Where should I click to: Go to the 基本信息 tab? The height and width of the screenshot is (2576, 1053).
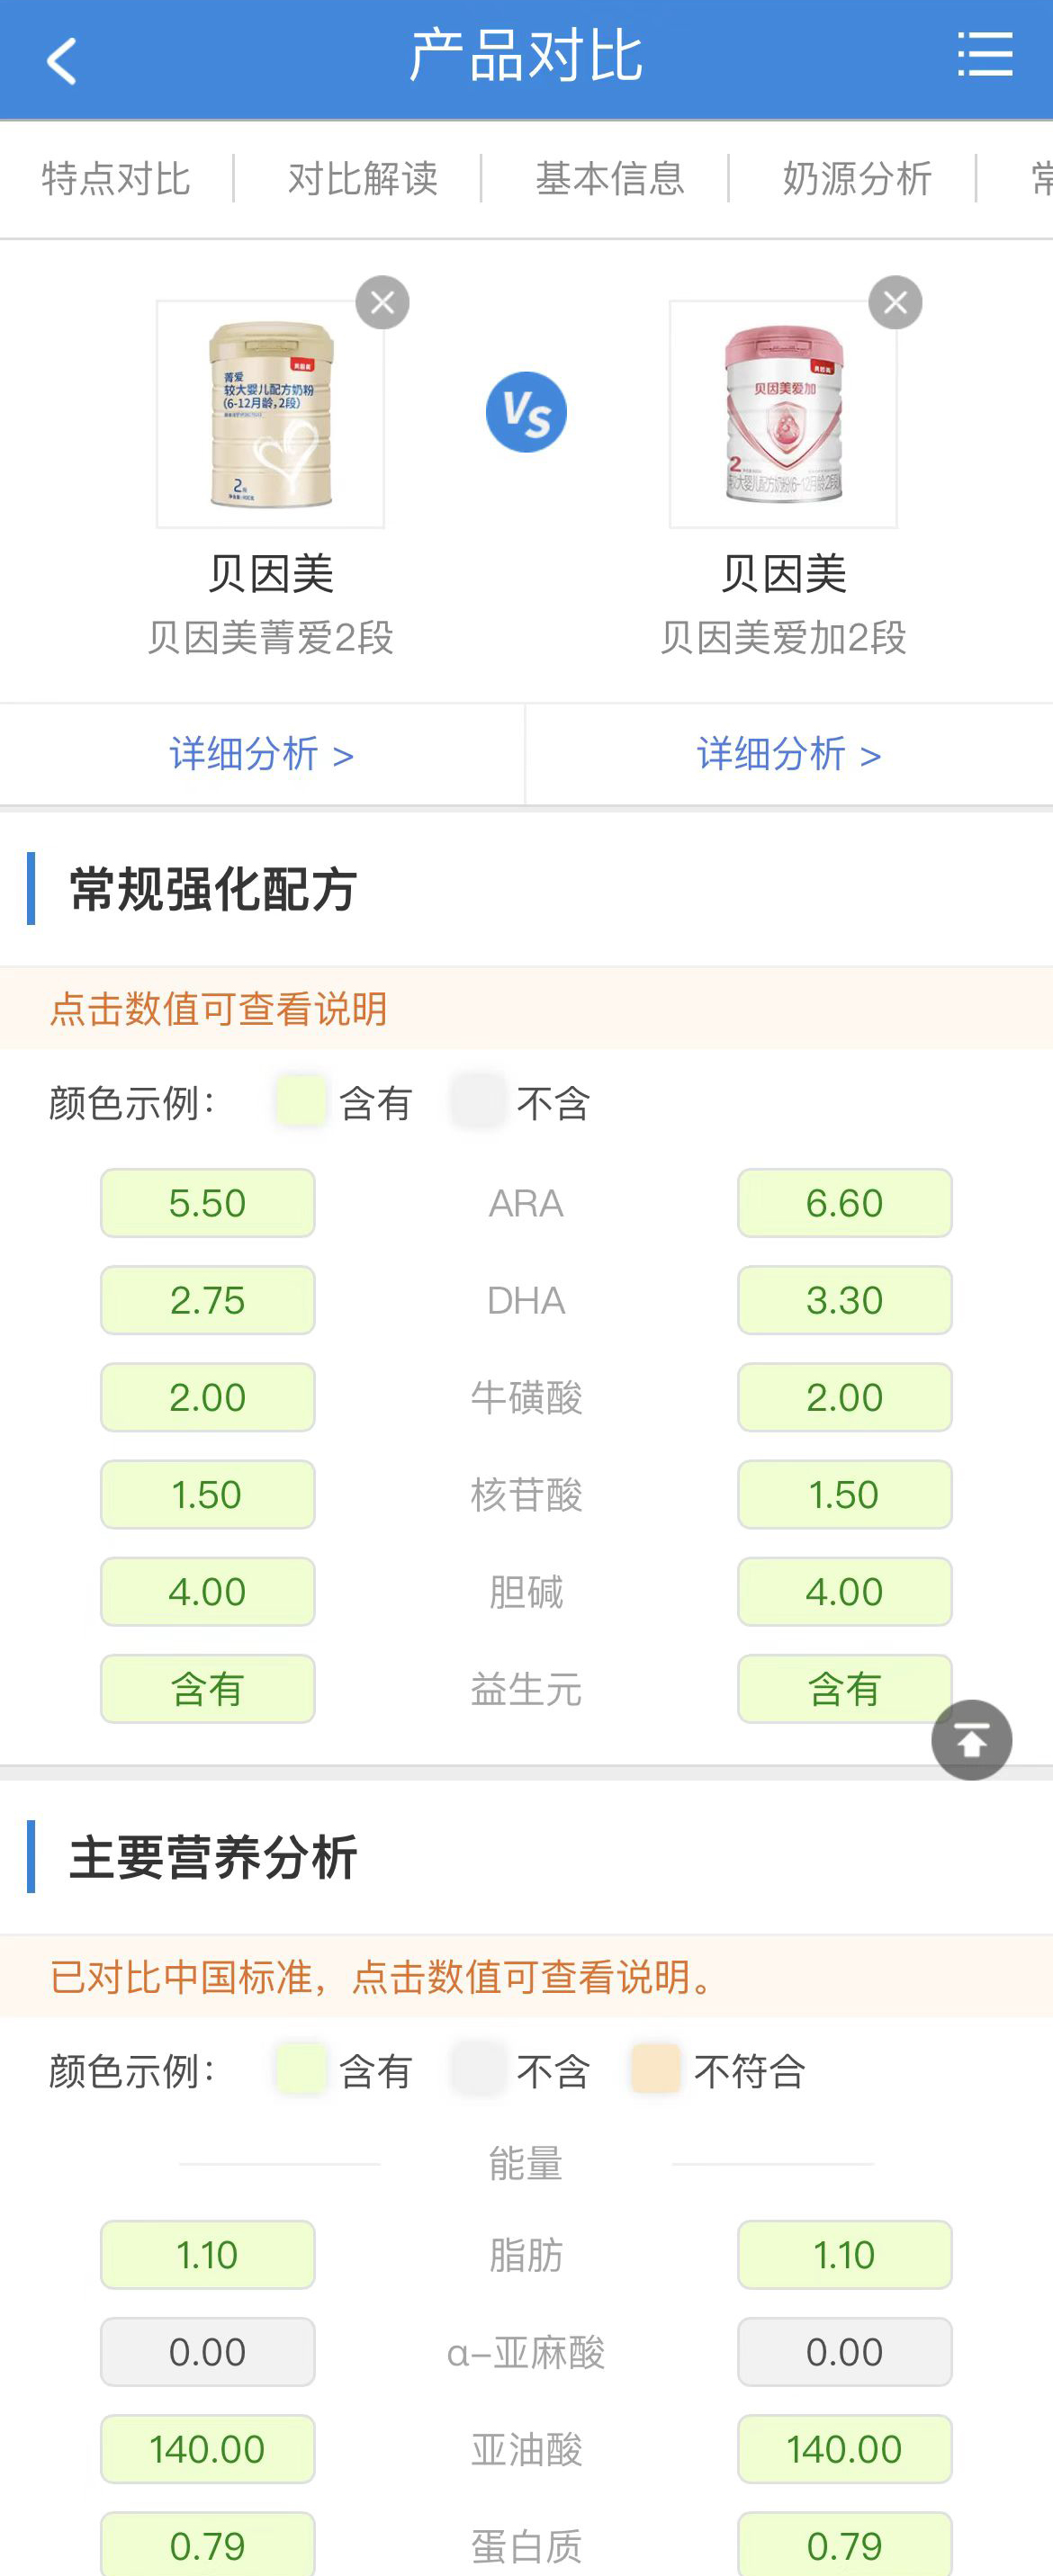(610, 179)
